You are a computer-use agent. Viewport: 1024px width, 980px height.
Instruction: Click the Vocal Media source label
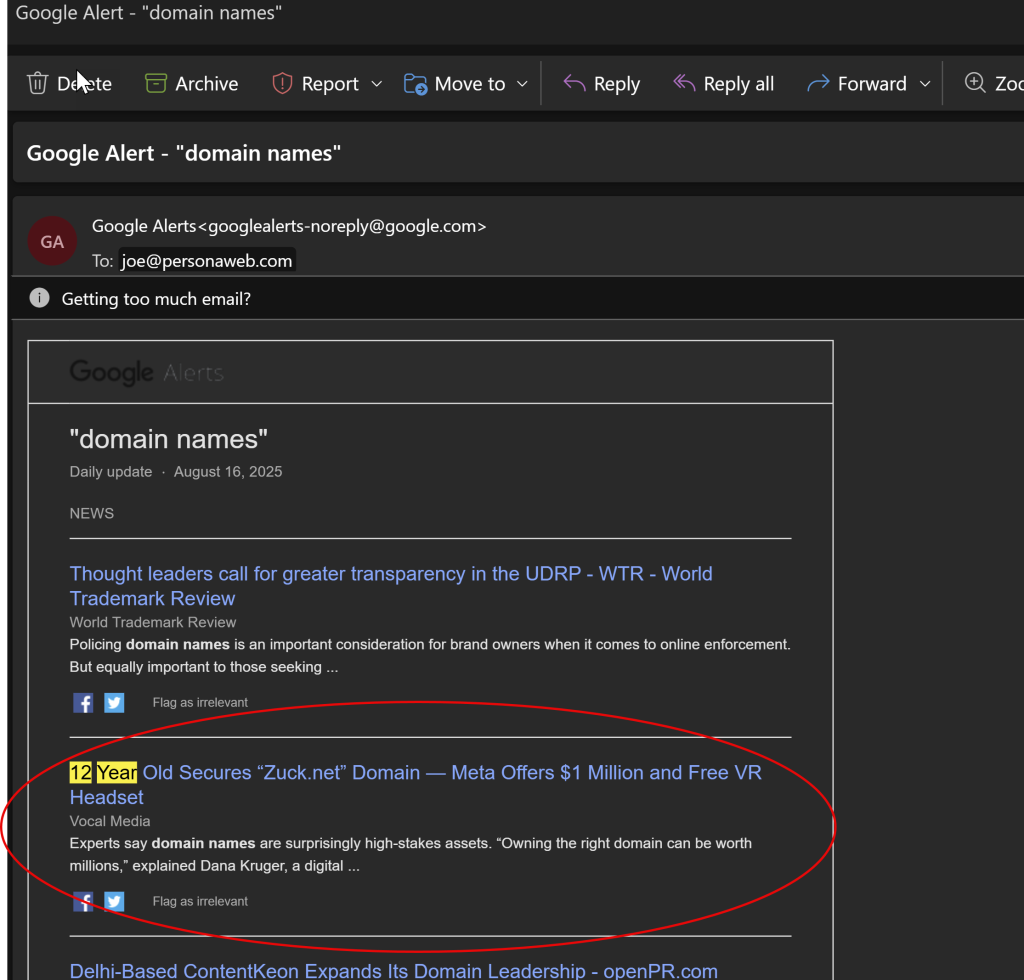point(110,821)
